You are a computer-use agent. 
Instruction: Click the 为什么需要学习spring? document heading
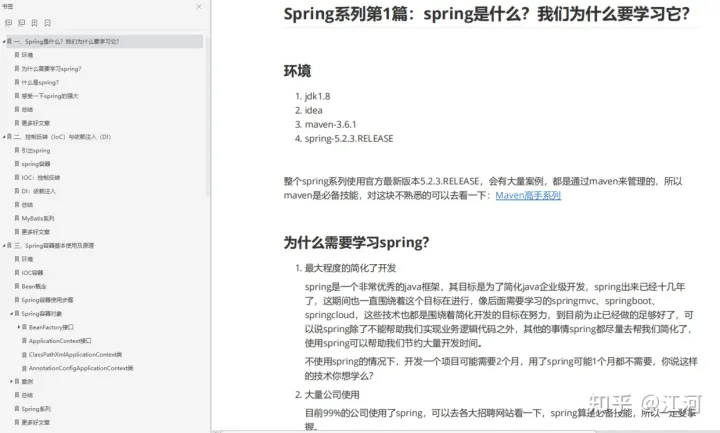(356, 242)
